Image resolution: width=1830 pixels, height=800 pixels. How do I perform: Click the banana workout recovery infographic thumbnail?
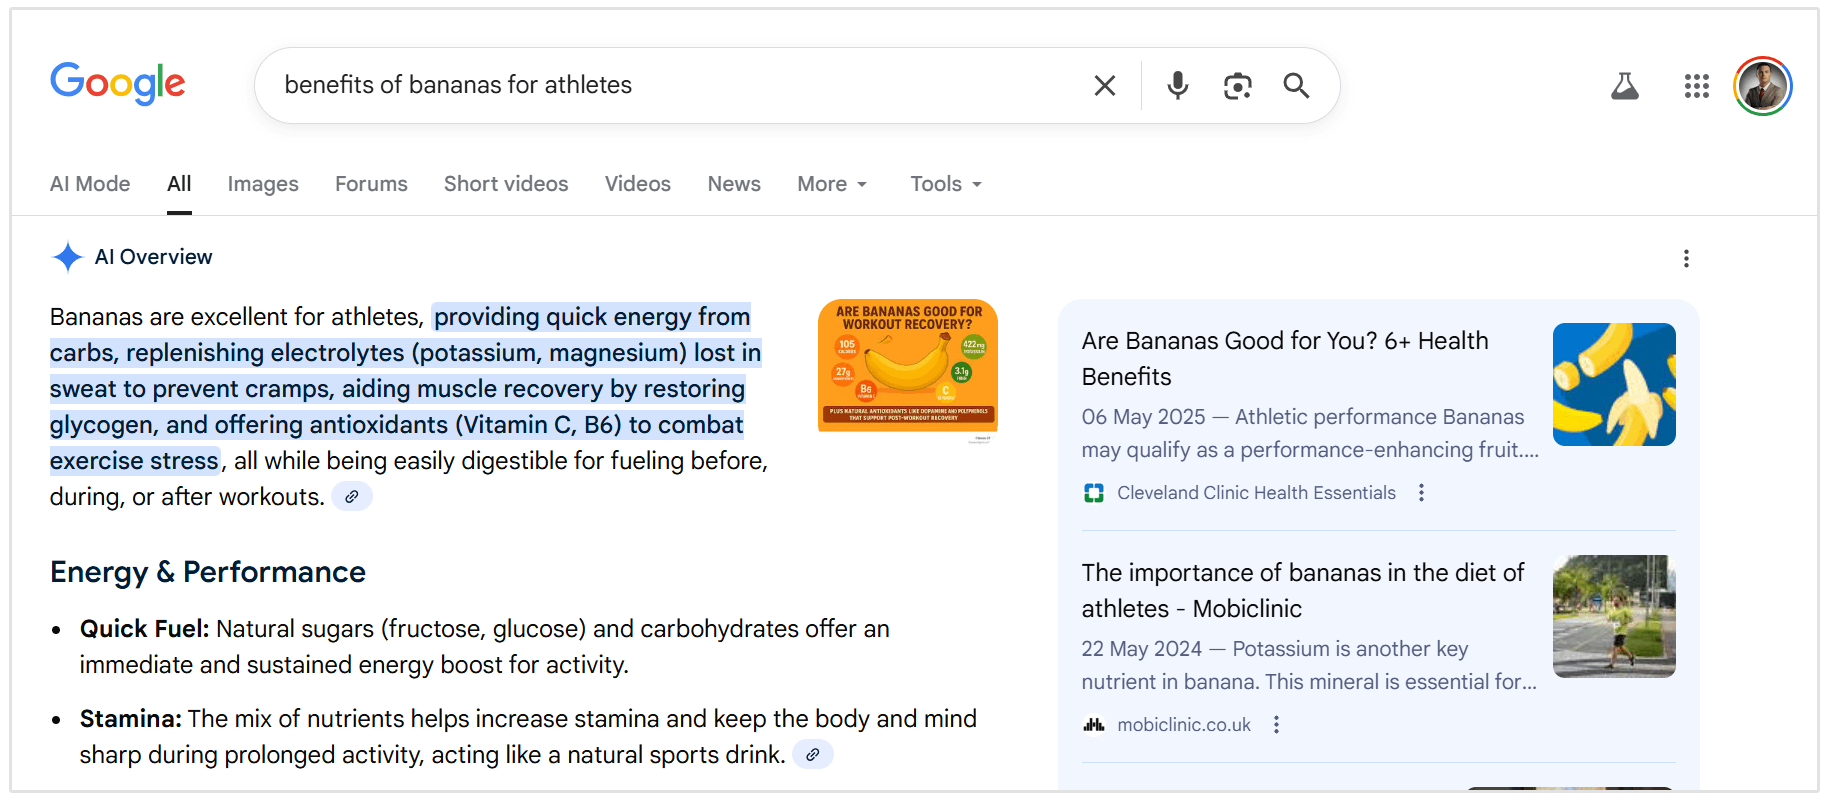pyautogui.click(x=907, y=367)
